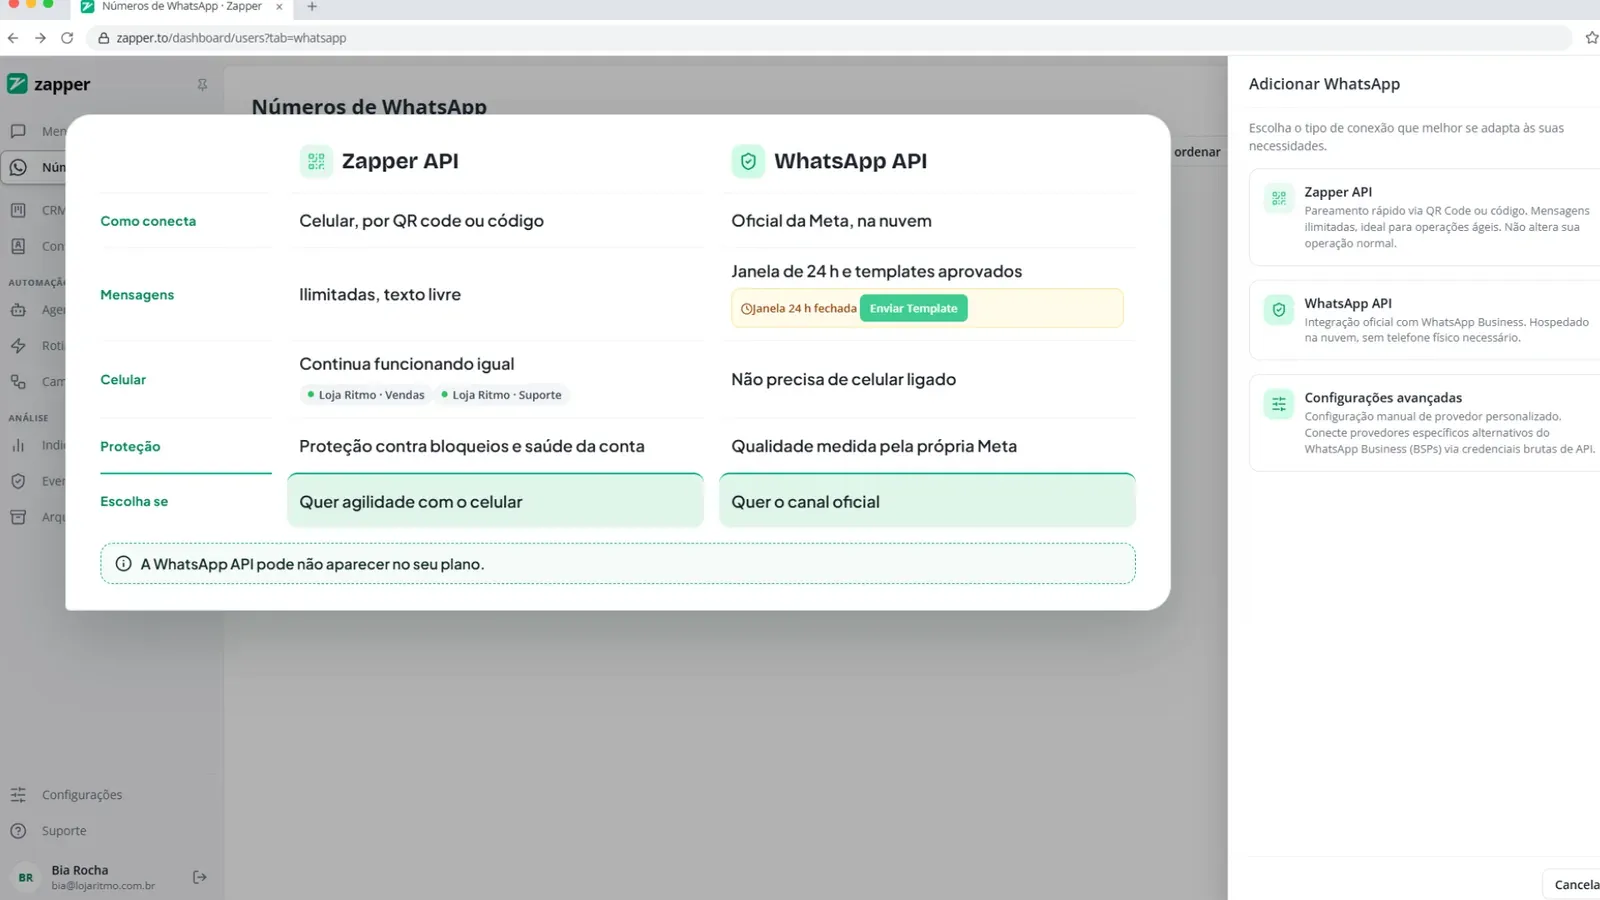Choose the Configurações avançadas card
Viewport: 1600px width, 900px height.
tap(1424, 423)
